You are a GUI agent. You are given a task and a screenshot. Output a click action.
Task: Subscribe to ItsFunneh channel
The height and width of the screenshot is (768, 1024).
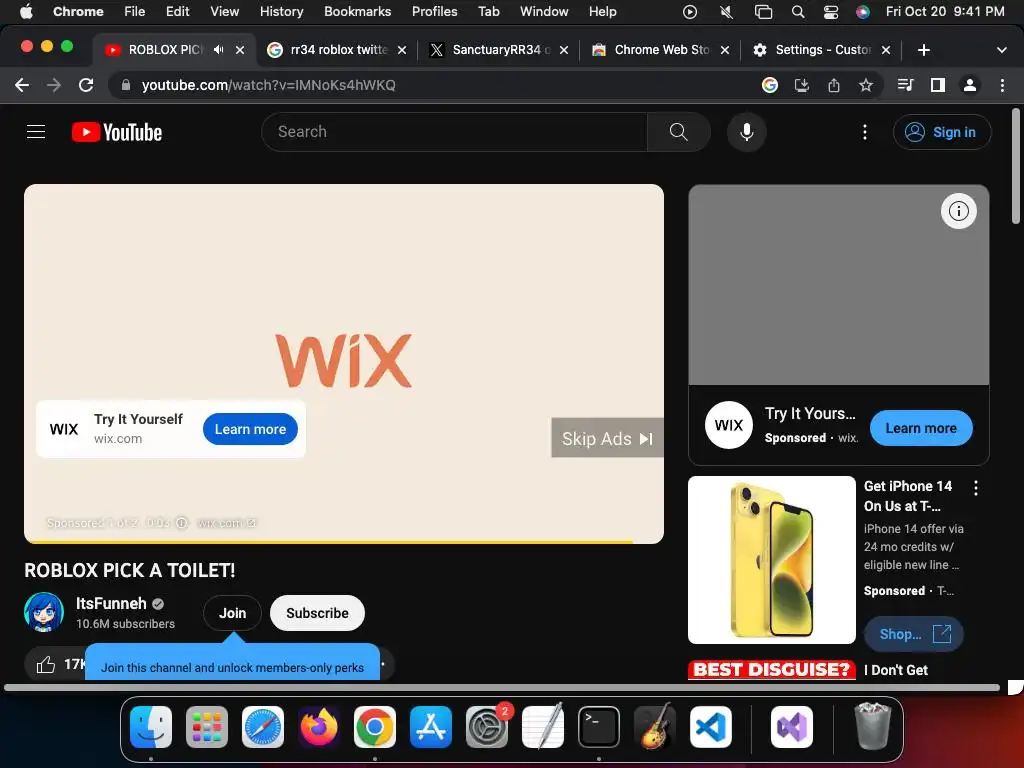317,613
